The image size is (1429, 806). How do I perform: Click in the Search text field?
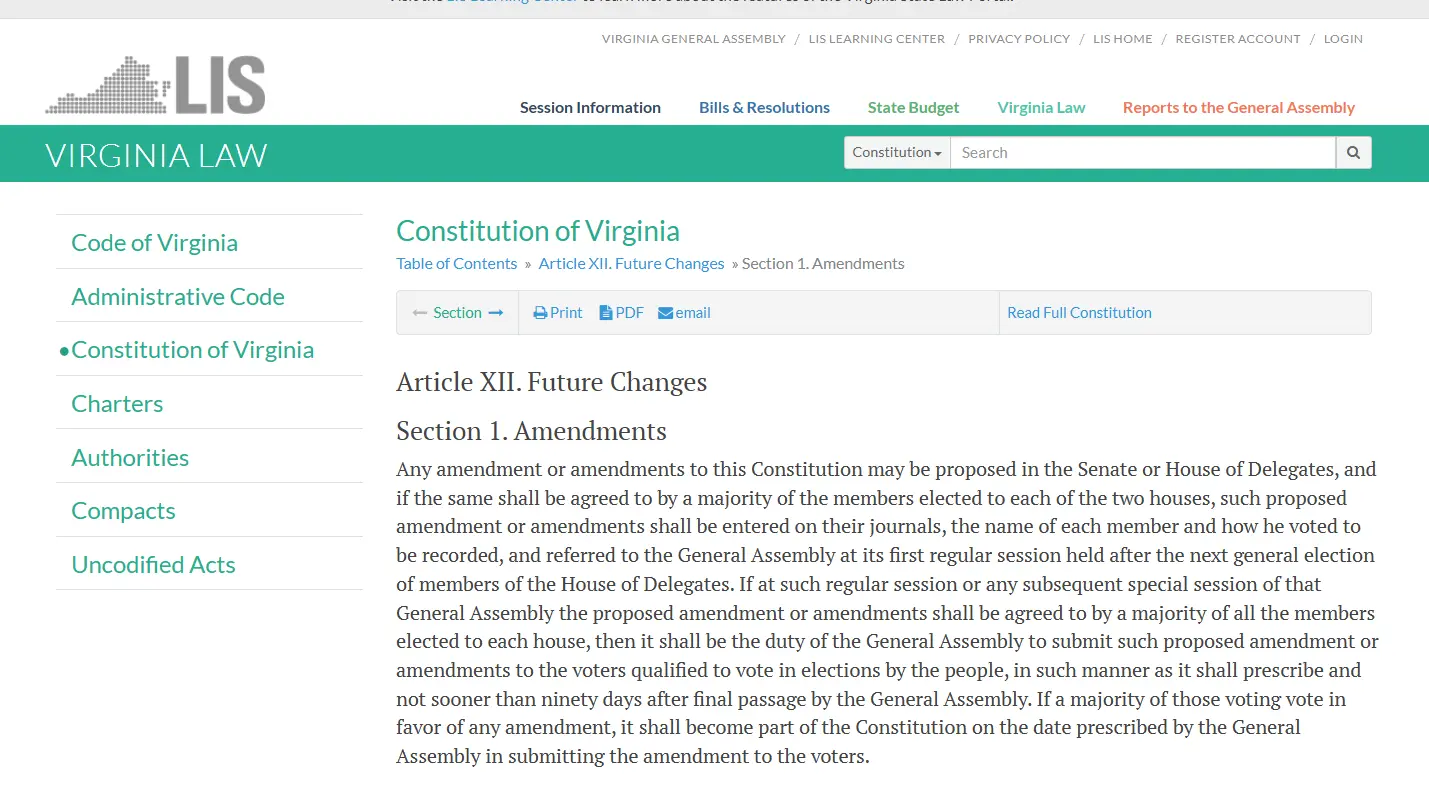click(x=1142, y=153)
